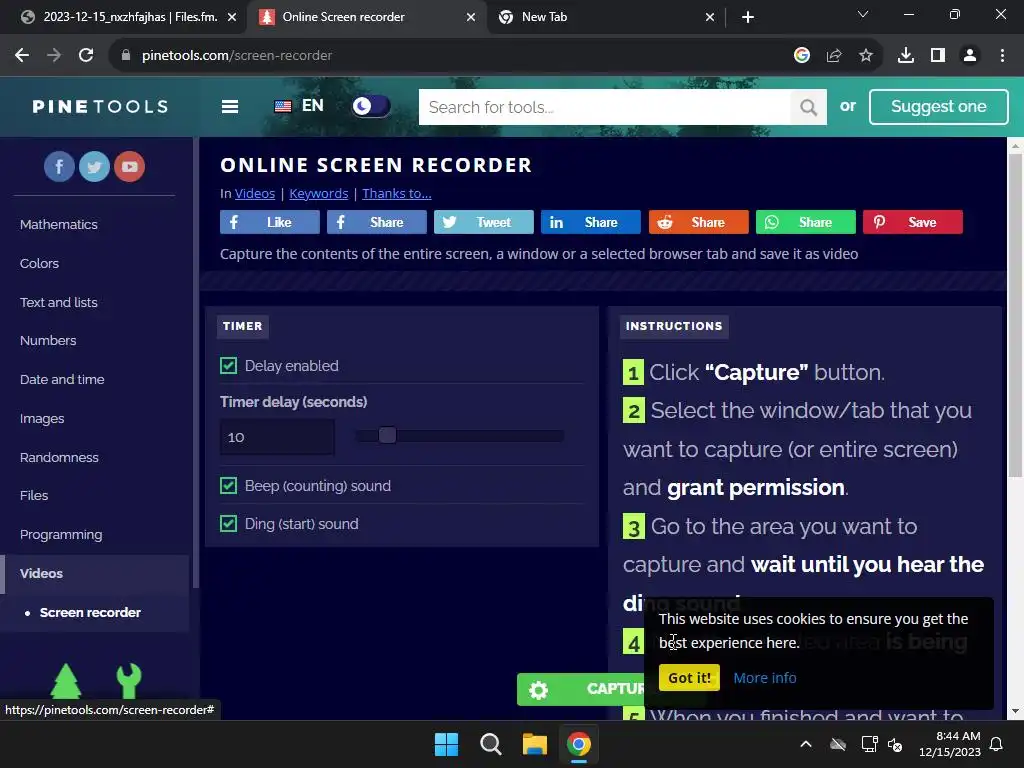Image resolution: width=1024 pixels, height=768 pixels.
Task: Click the Suggest one button
Action: 938,106
